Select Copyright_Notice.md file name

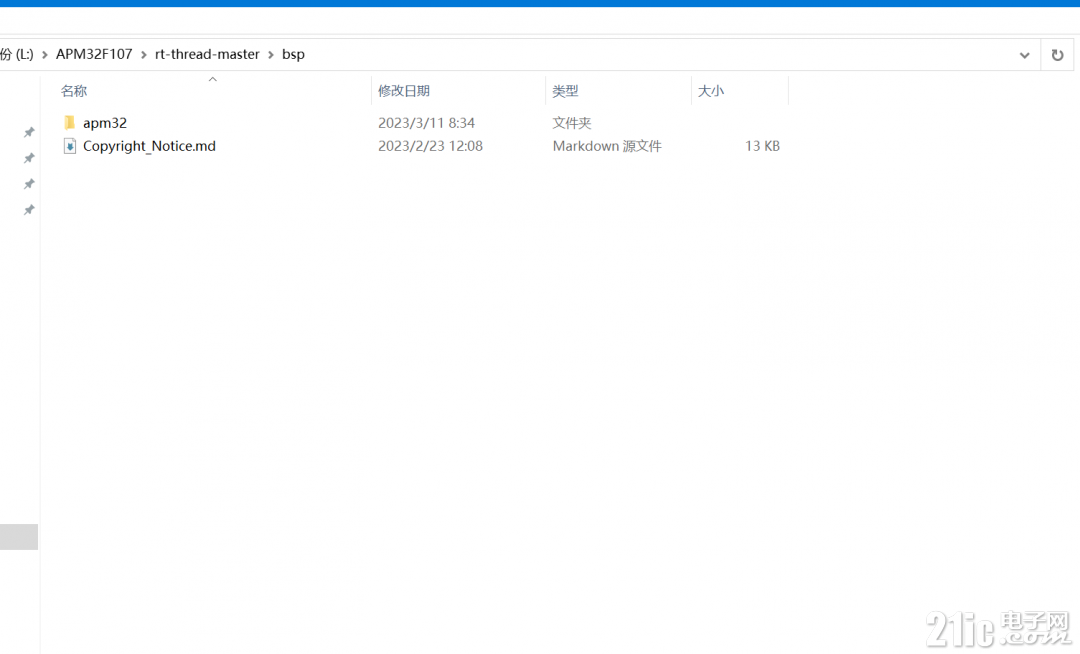tap(149, 146)
